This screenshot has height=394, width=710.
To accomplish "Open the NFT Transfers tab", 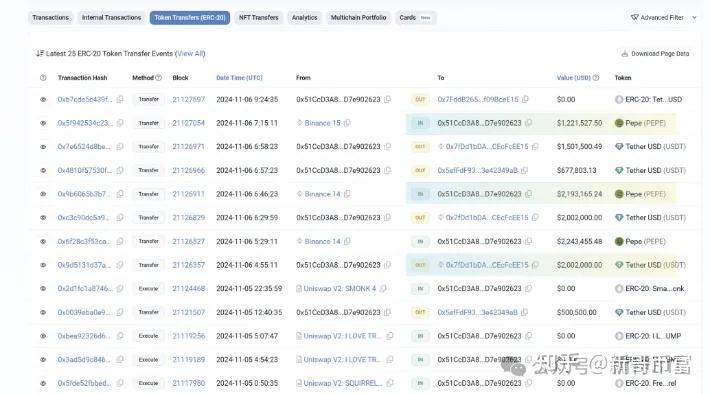I will (x=259, y=18).
